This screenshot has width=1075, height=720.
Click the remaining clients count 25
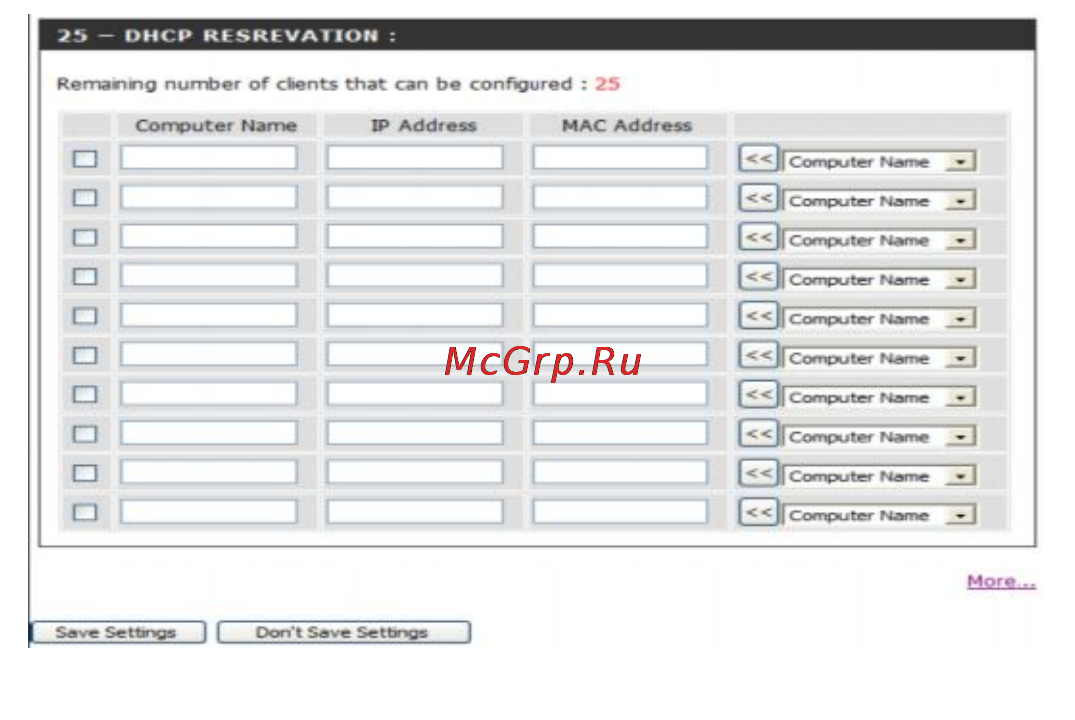coord(607,84)
